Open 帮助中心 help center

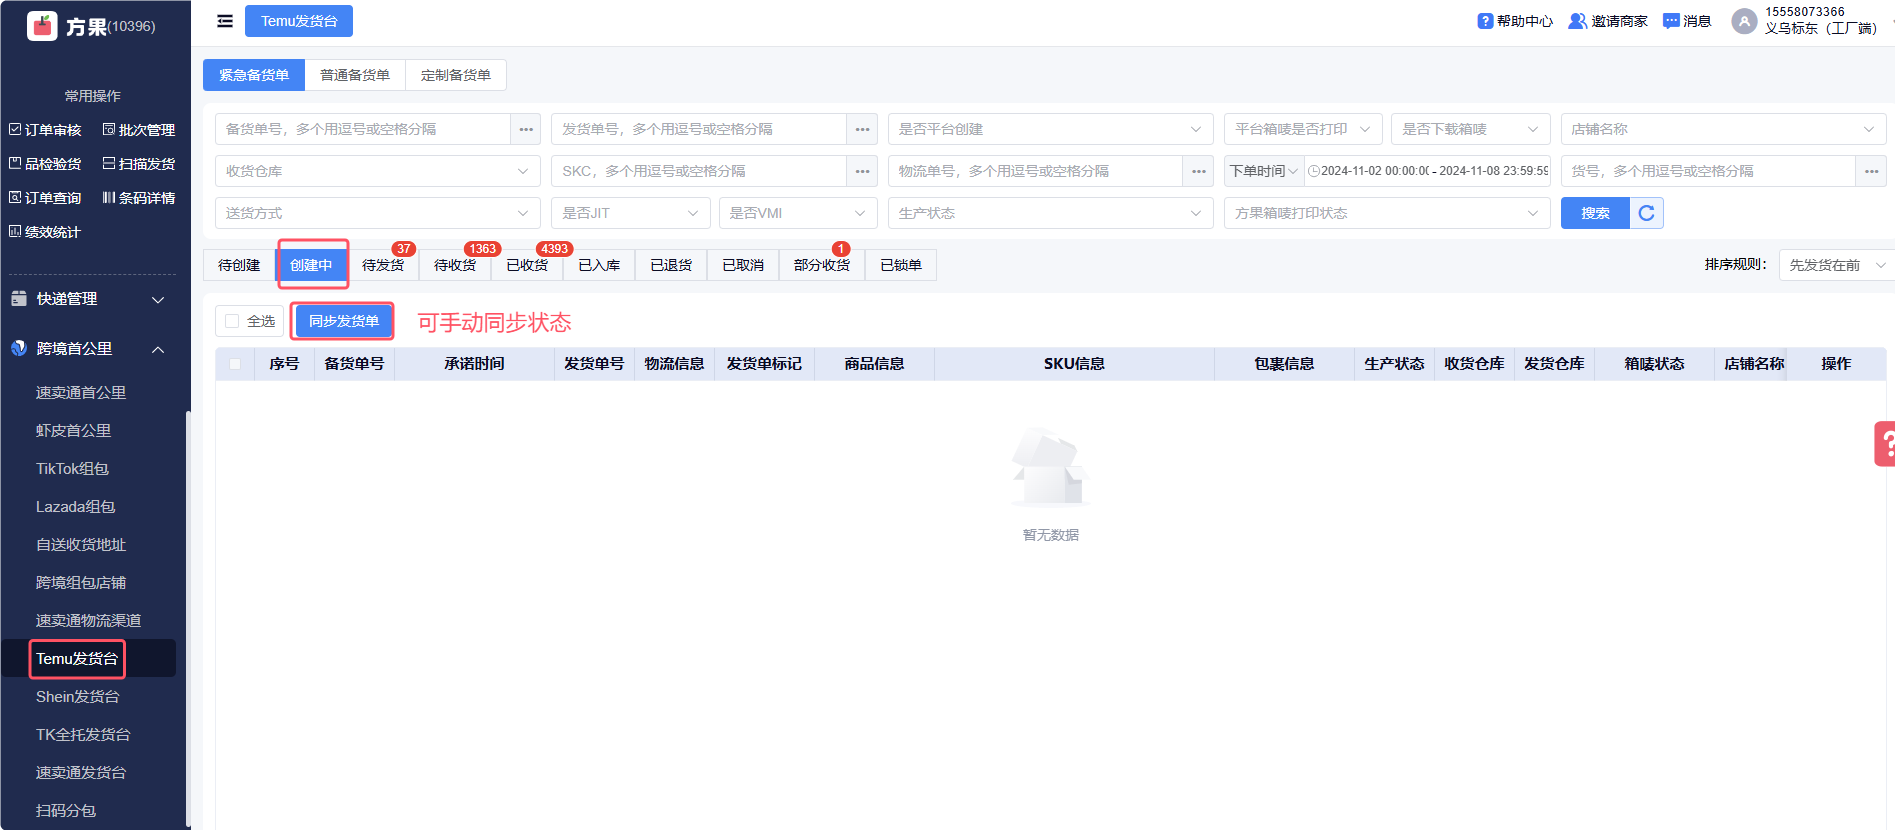1515,21
